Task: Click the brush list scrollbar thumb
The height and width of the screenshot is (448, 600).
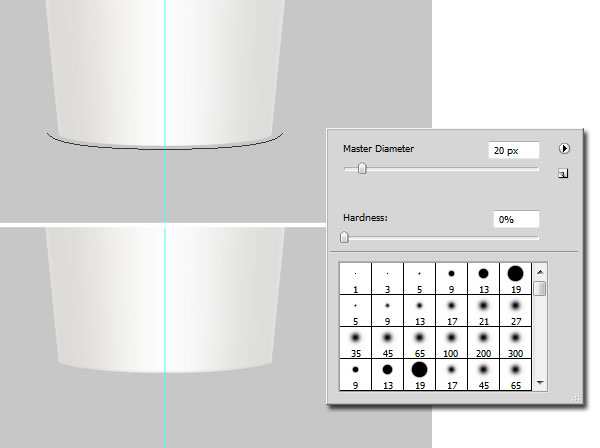Action: point(540,289)
